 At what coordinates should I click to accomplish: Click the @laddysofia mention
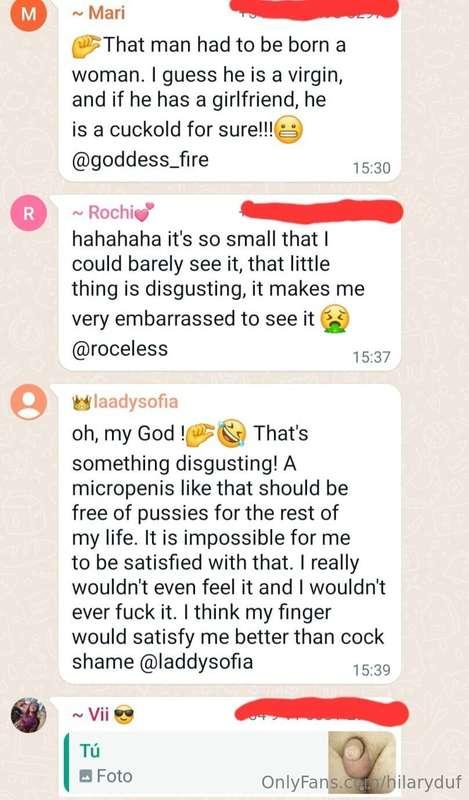point(196,662)
